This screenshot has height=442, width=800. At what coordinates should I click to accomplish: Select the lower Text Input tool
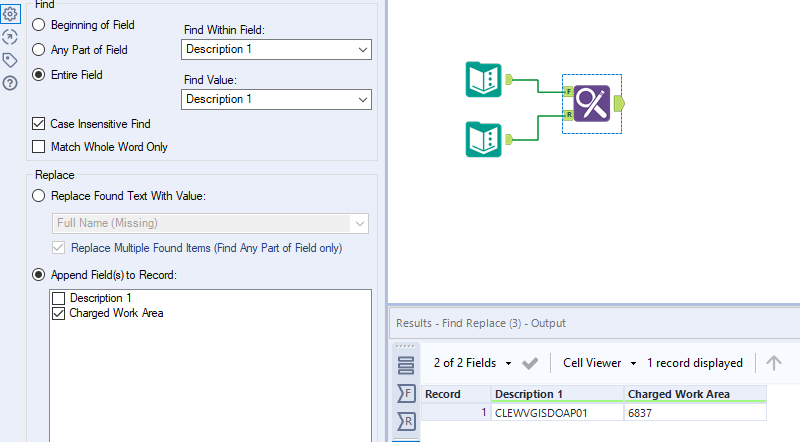[x=485, y=138]
